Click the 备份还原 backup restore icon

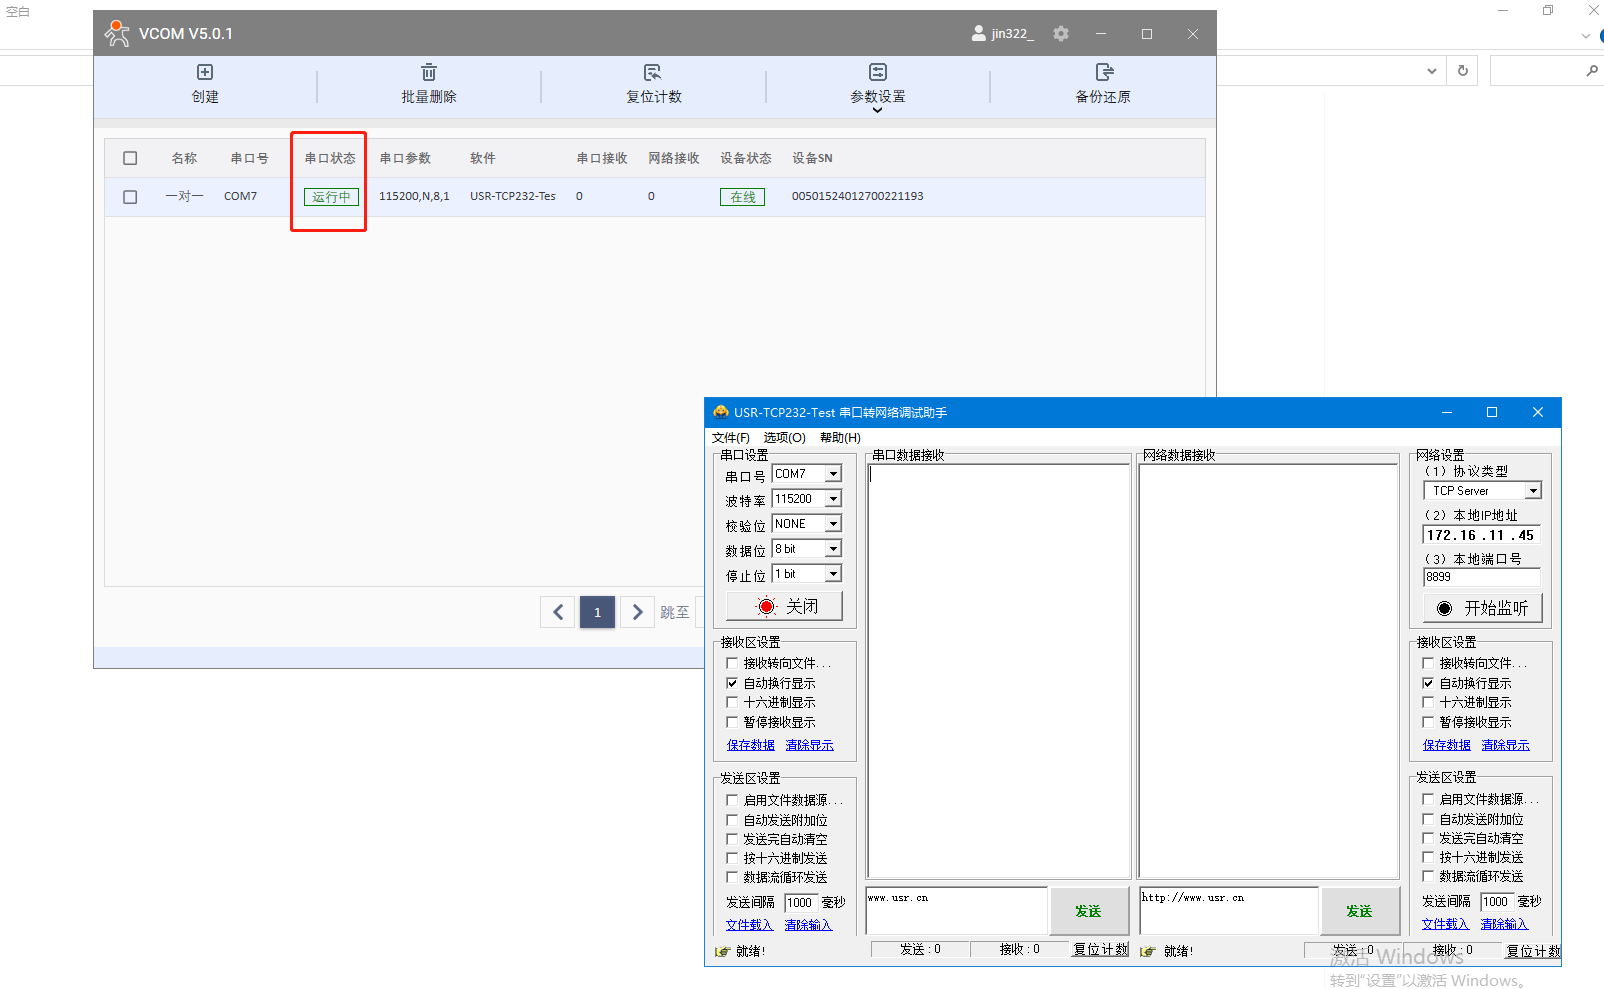pos(1104,72)
